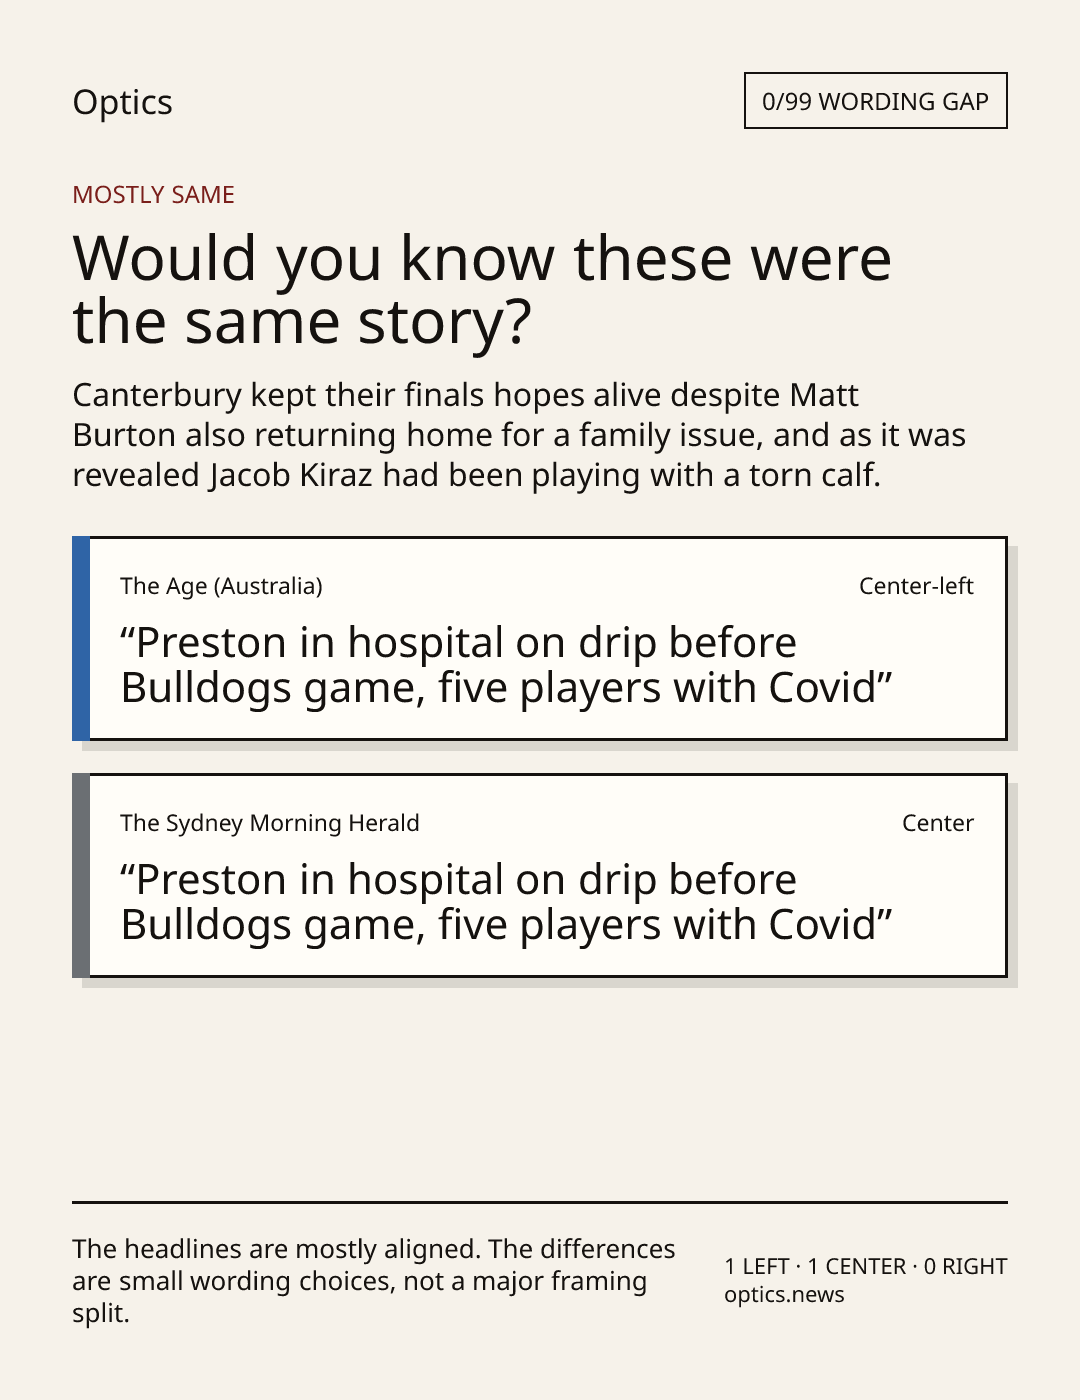
Task: Click the gray bias stripe on Herald card
Action: point(81,876)
